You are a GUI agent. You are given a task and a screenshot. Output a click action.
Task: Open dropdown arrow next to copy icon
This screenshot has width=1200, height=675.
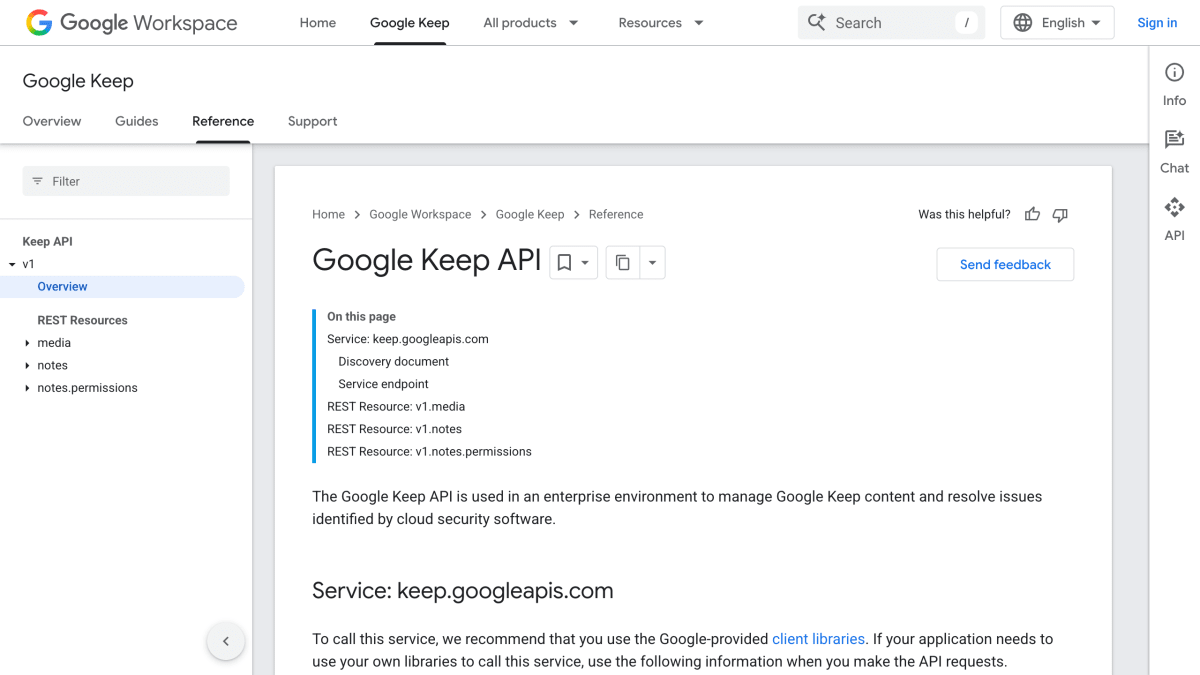(x=652, y=262)
